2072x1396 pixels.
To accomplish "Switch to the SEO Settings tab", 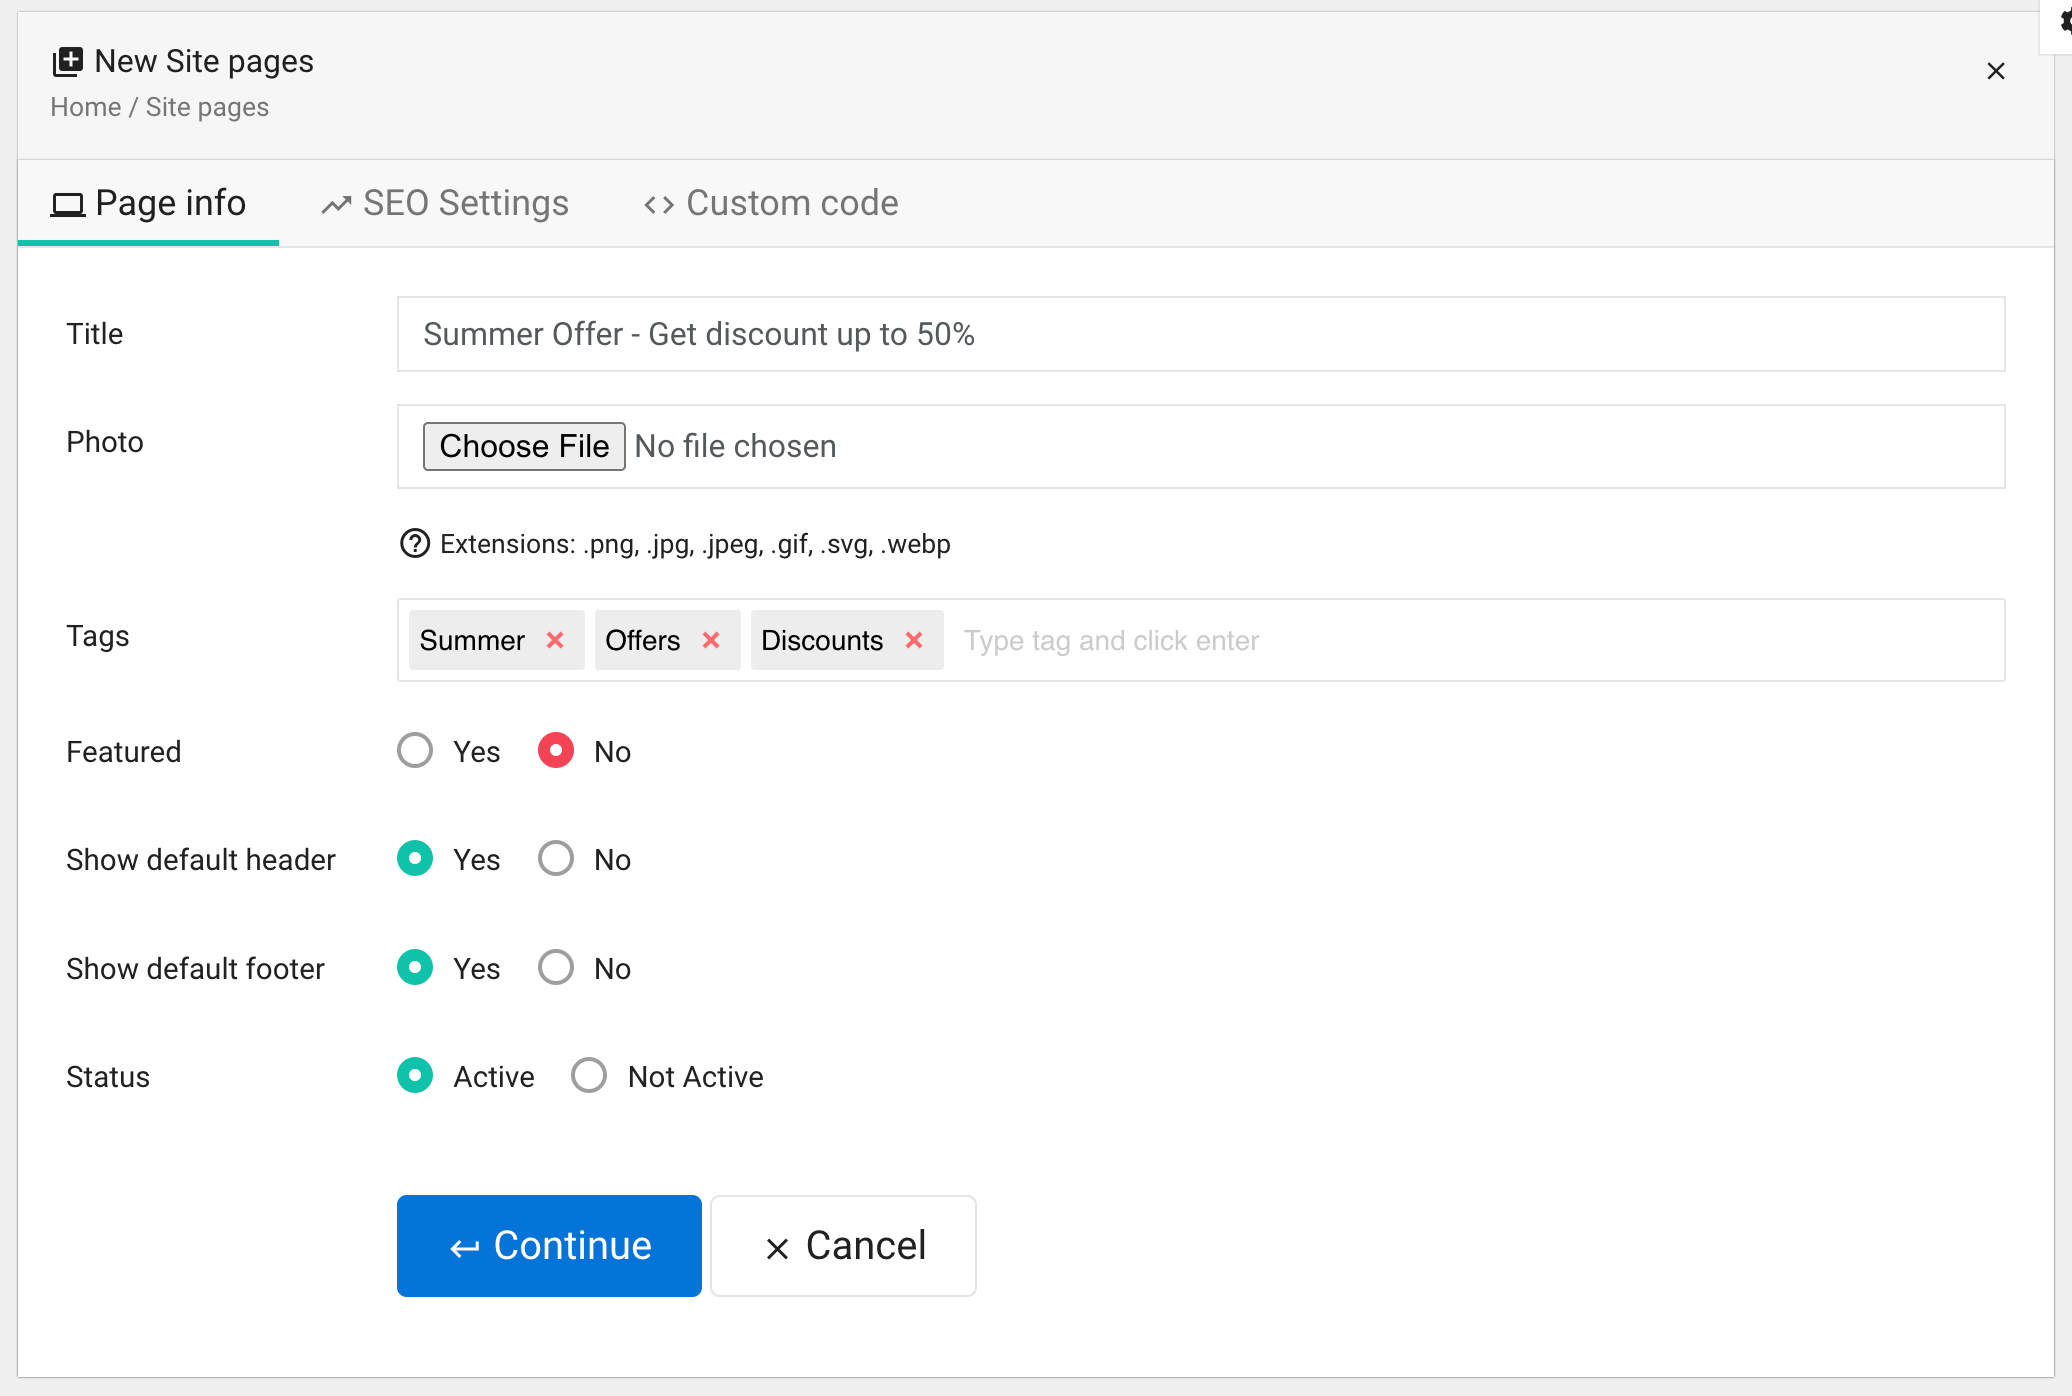I will 445,203.
